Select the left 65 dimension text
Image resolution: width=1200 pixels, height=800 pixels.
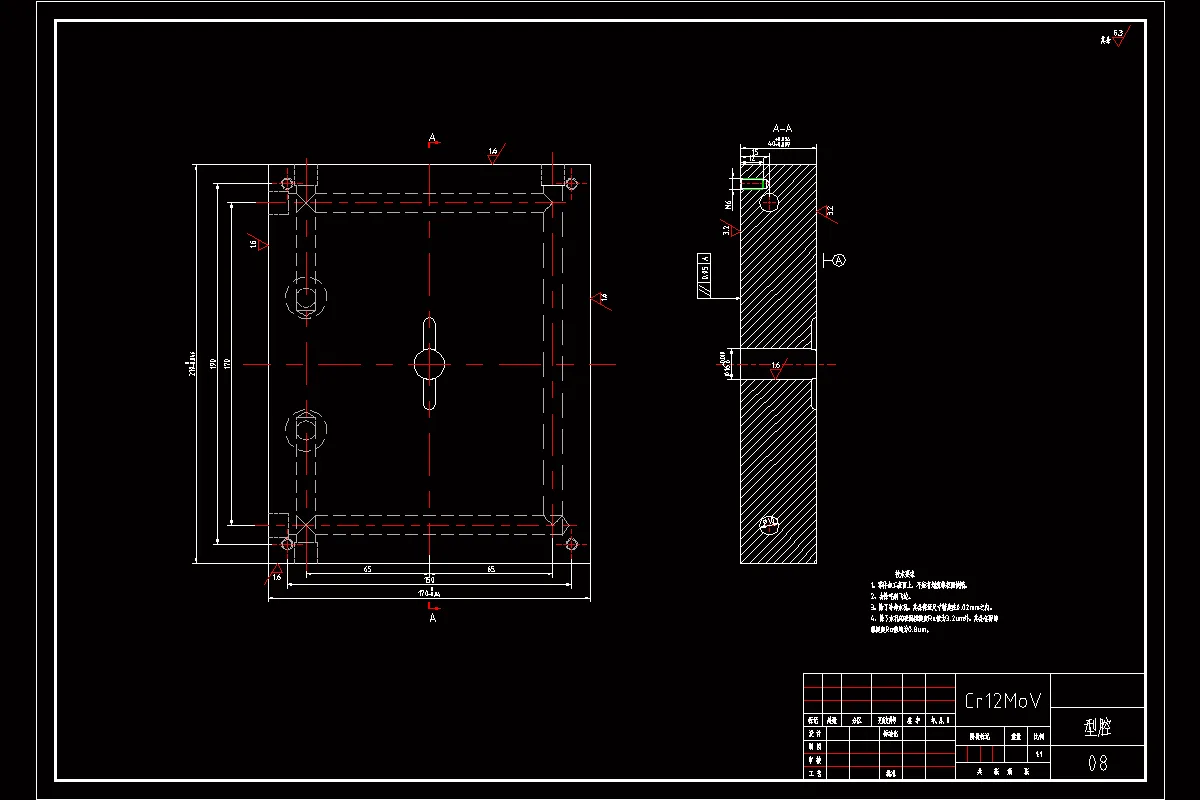coord(367,569)
